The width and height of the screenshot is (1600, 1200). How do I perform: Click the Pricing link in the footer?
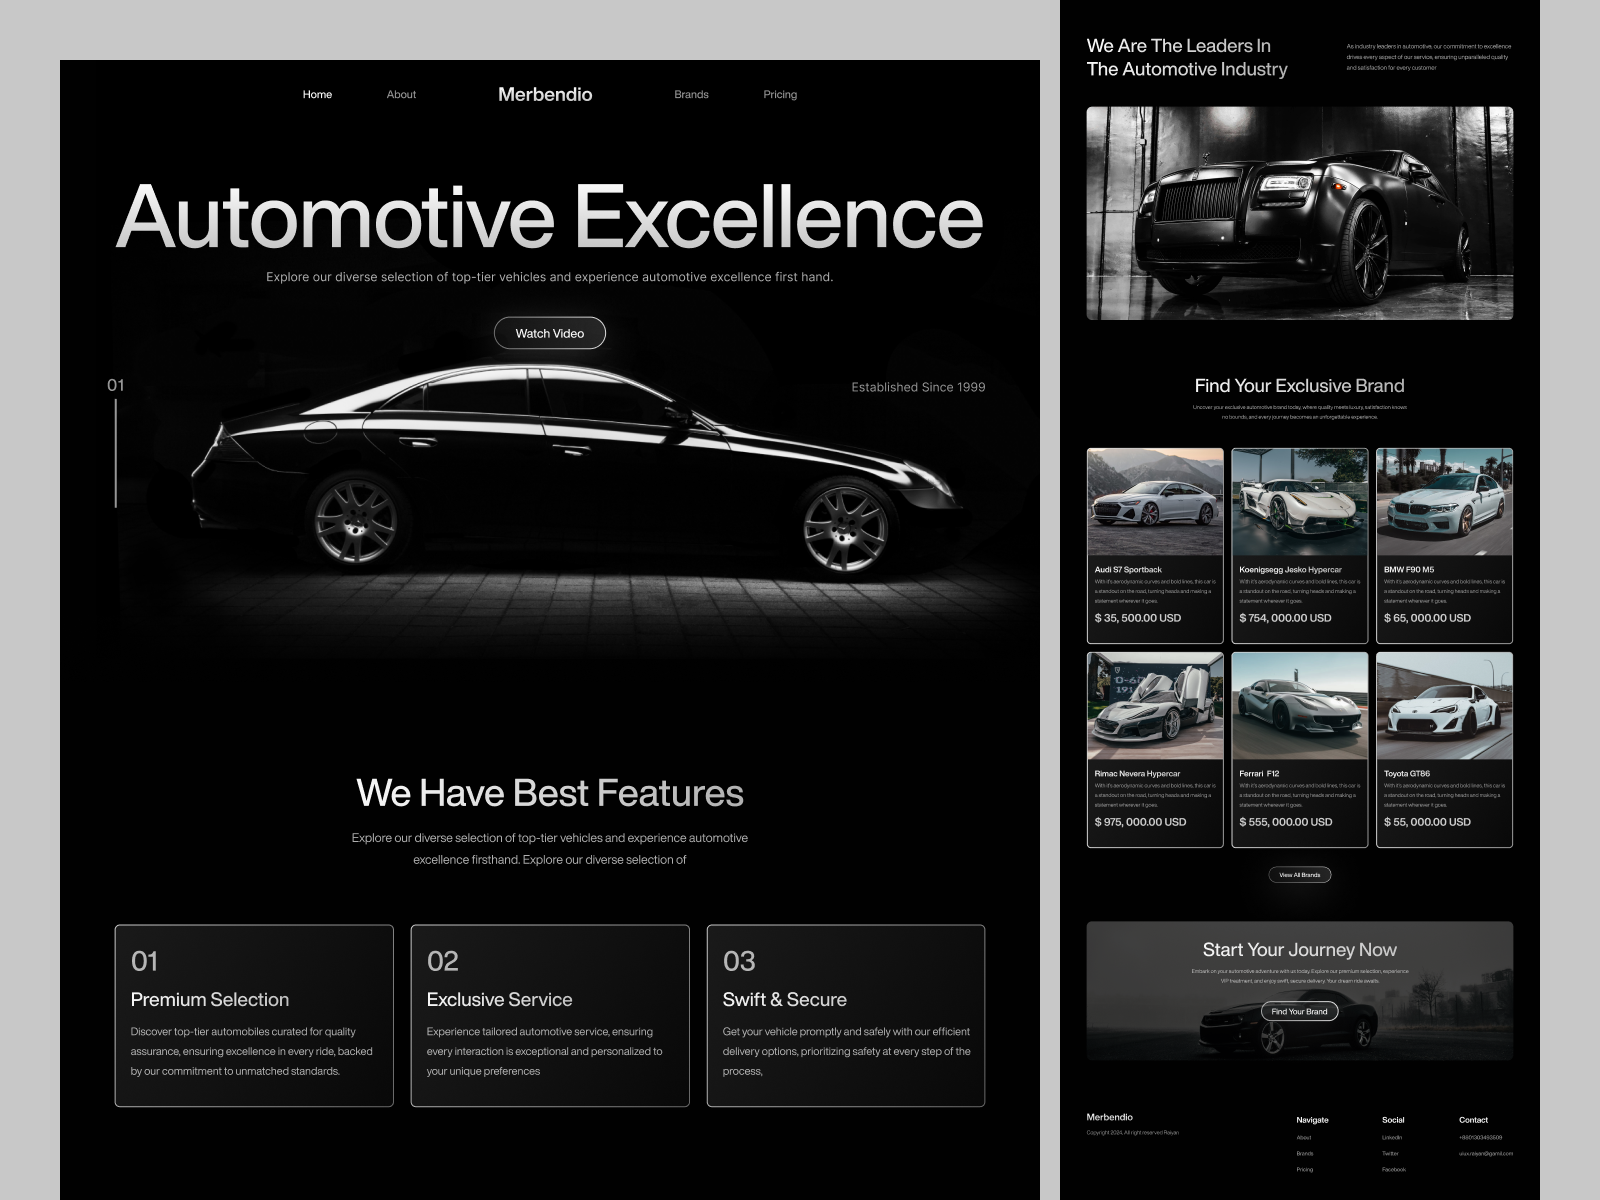[x=1303, y=1170]
